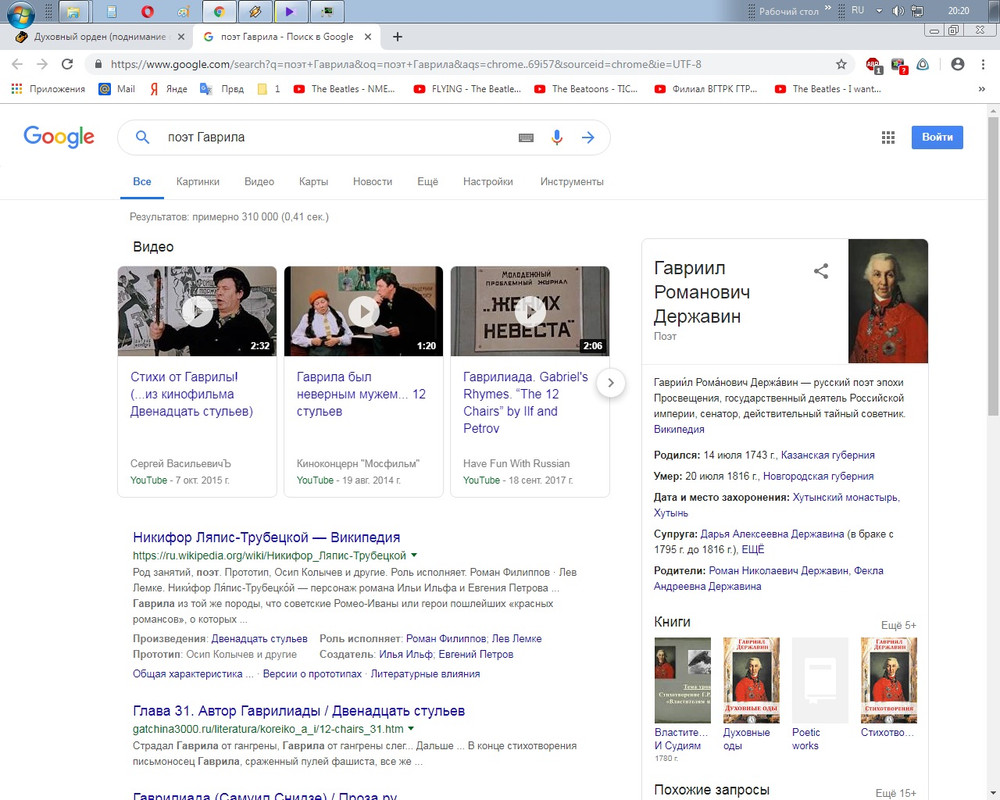The width and height of the screenshot is (1000, 800).
Task: Open Chrome's three-dot menu
Action: (x=983, y=64)
